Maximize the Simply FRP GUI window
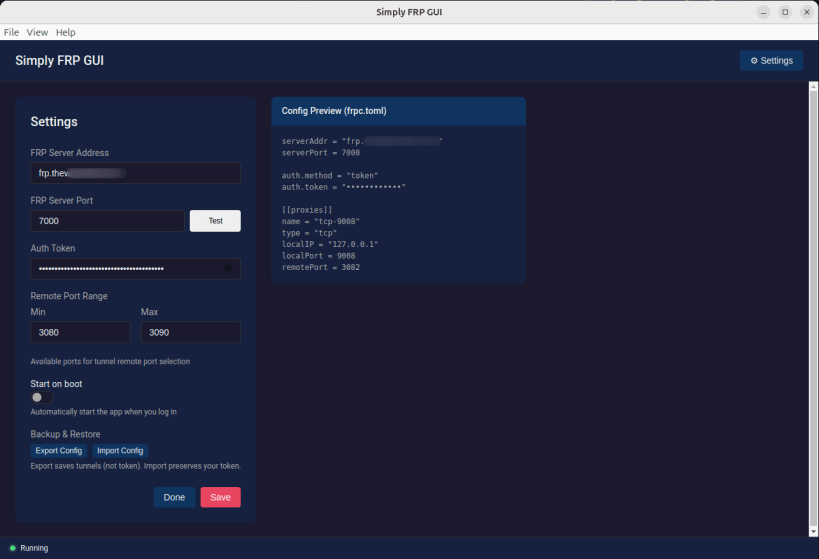Viewport: 819px width, 559px height. 785,12
